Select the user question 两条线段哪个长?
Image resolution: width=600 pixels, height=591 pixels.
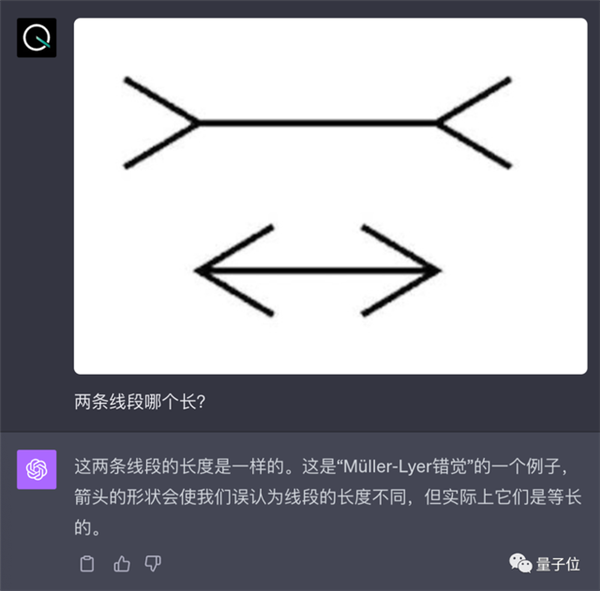pyautogui.click(x=140, y=402)
